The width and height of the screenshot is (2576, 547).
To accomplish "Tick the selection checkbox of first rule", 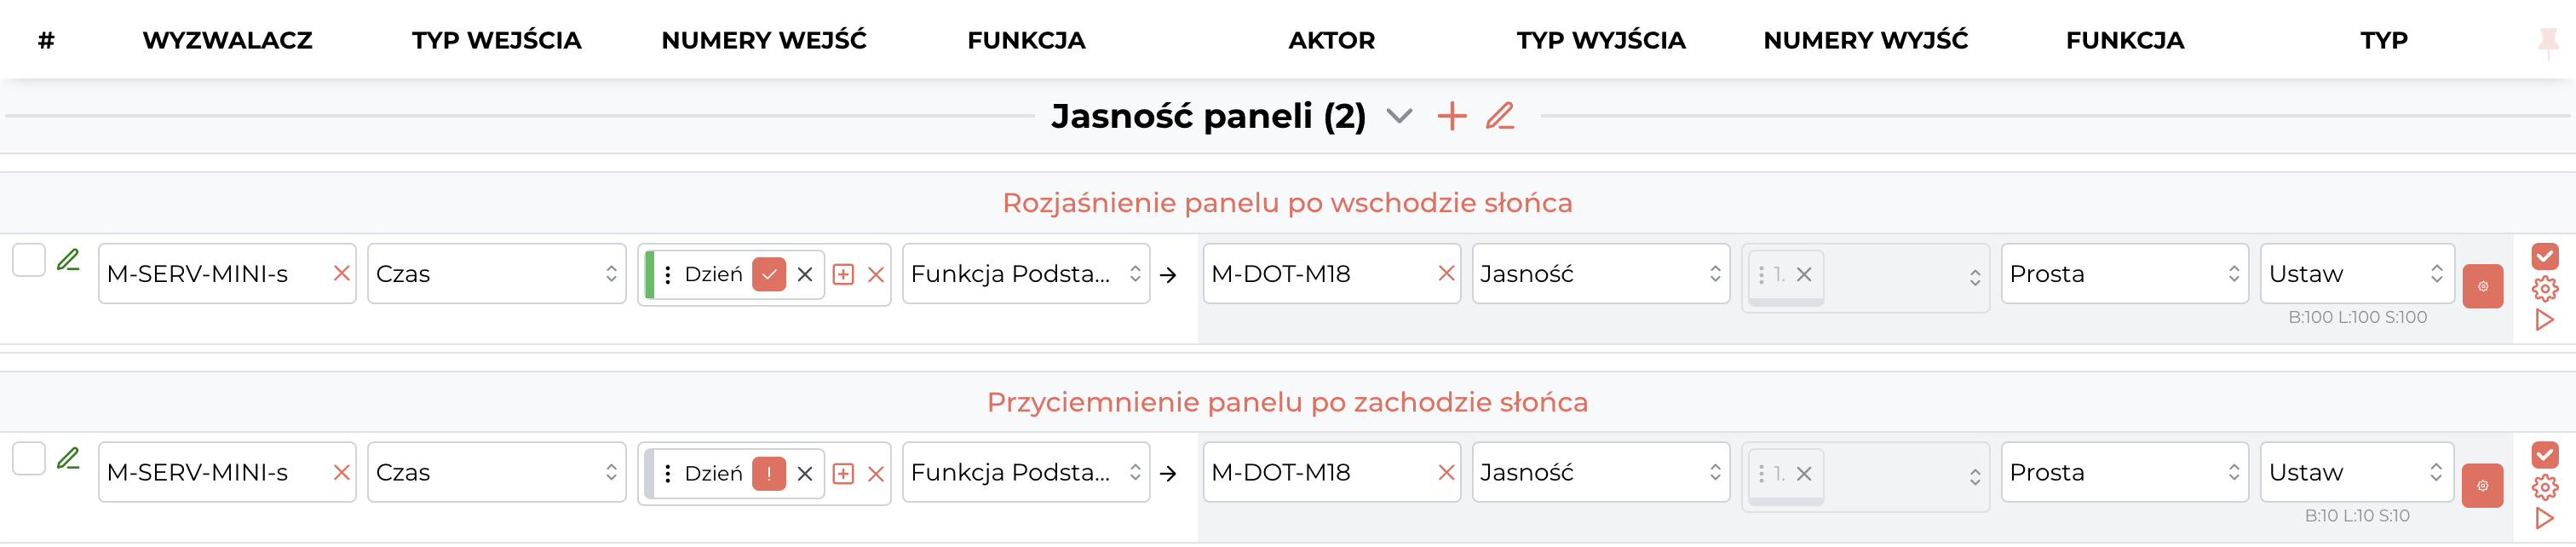I will [29, 260].
